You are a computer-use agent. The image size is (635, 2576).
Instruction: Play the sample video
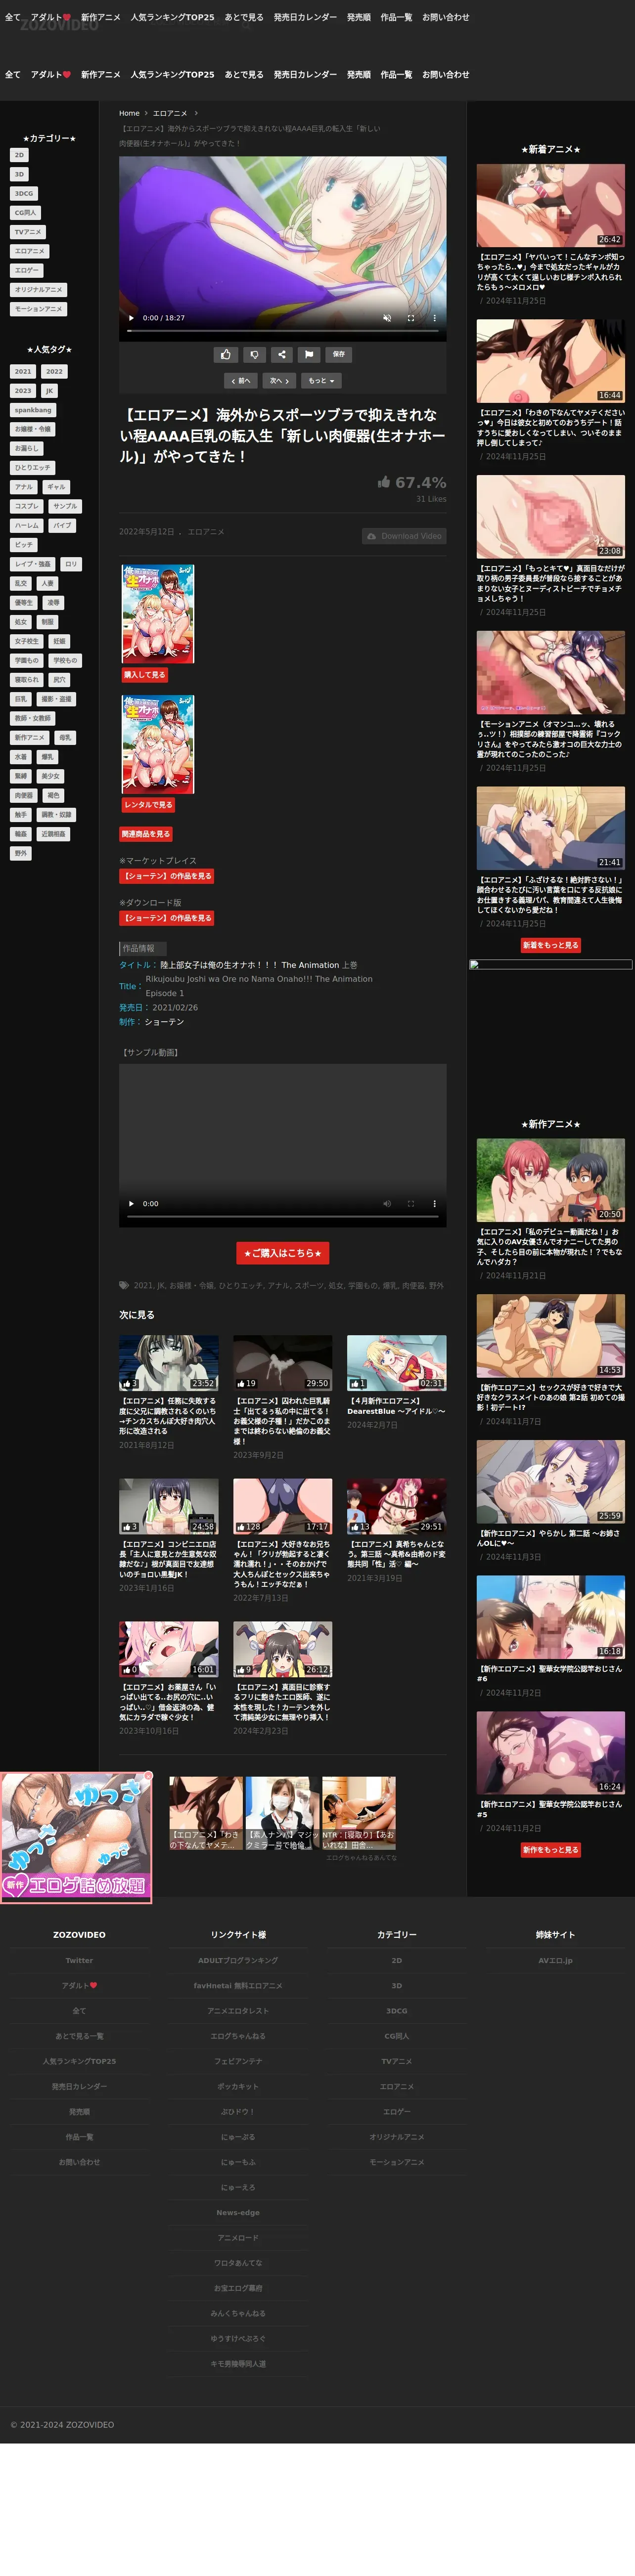(x=131, y=1204)
